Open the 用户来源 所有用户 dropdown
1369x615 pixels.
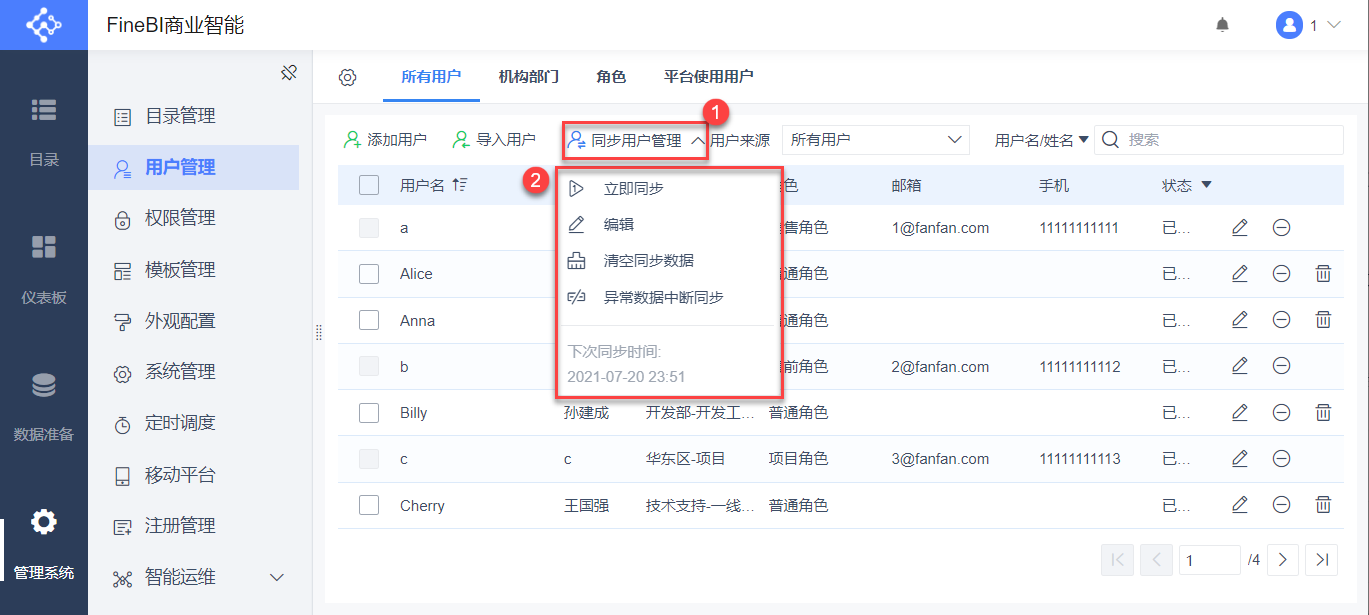(x=875, y=140)
